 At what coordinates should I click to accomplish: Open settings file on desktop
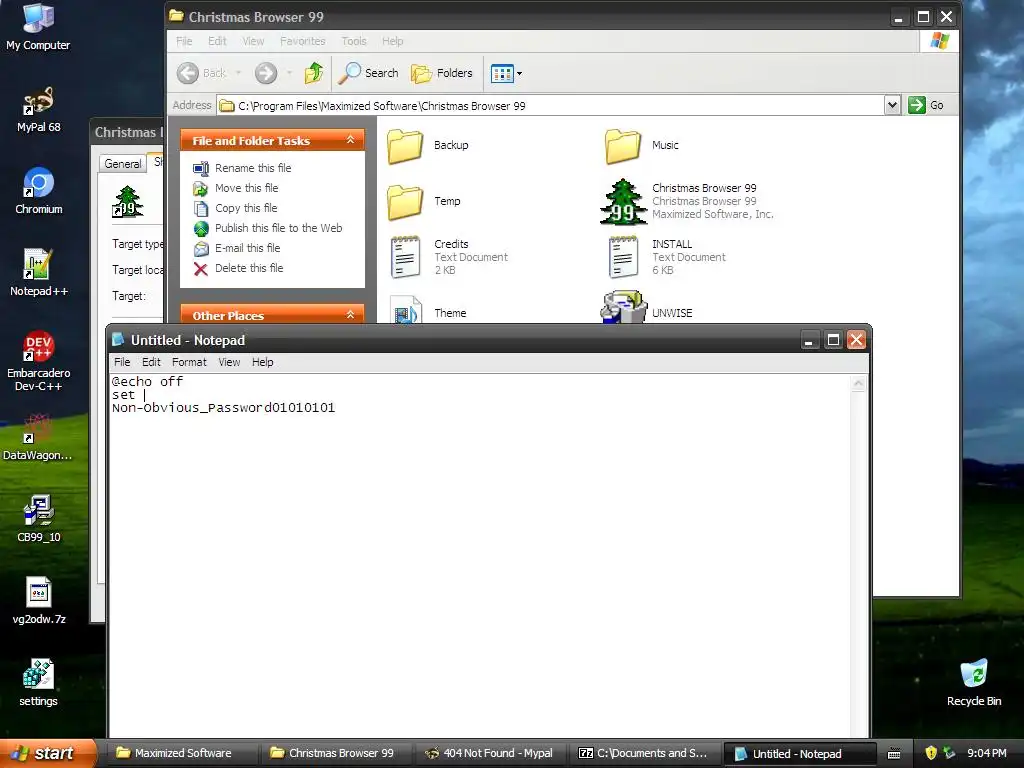coord(38,683)
